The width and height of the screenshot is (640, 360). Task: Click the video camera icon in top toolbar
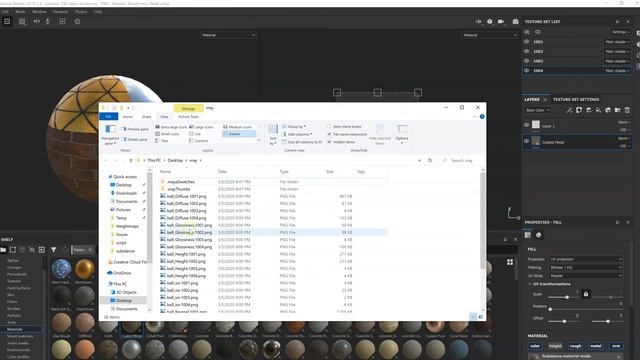(501, 22)
